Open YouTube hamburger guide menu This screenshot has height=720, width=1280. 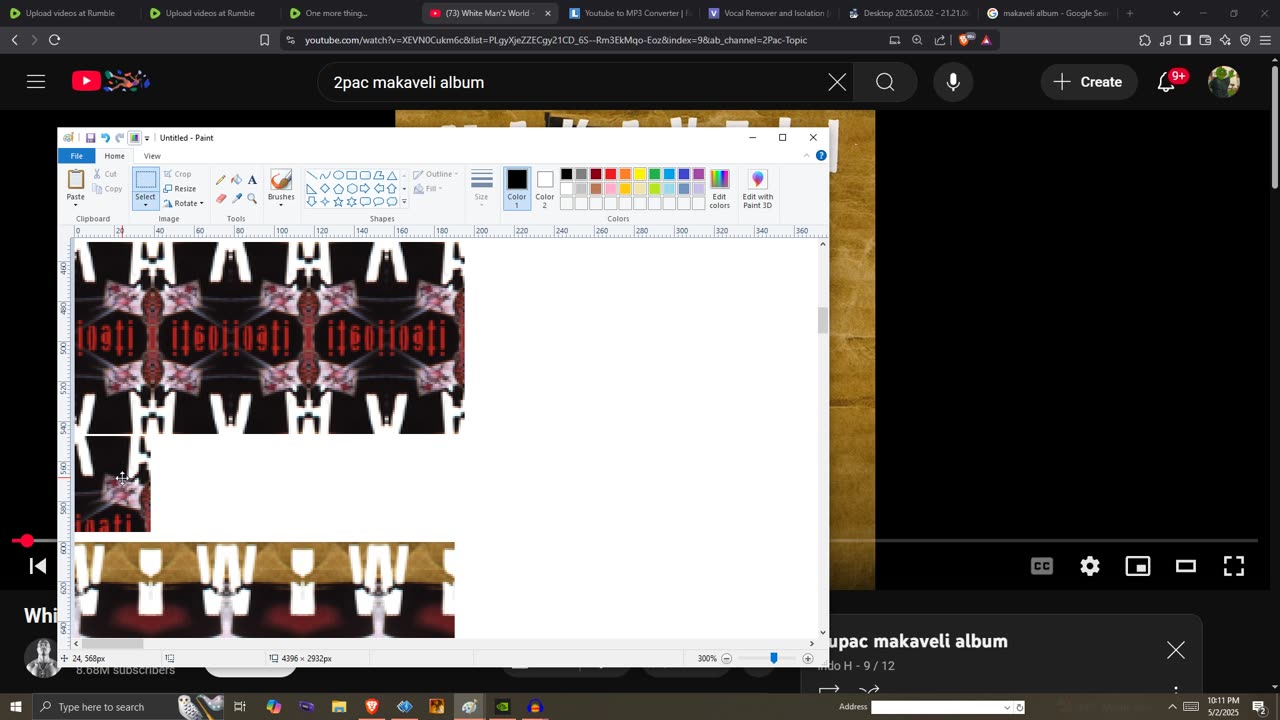coord(36,82)
